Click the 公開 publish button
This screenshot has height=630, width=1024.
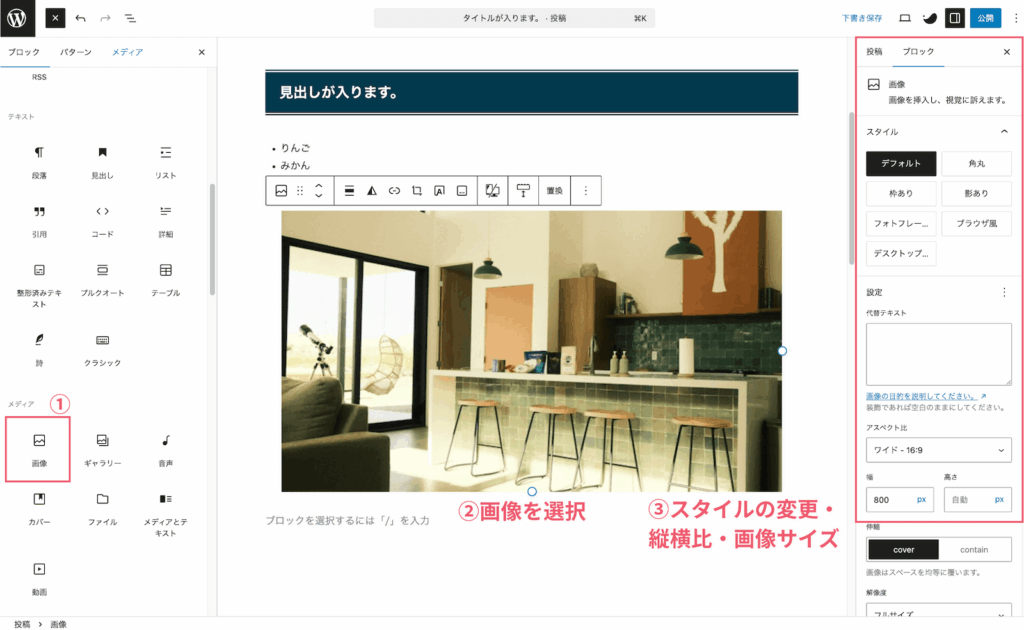pos(985,18)
